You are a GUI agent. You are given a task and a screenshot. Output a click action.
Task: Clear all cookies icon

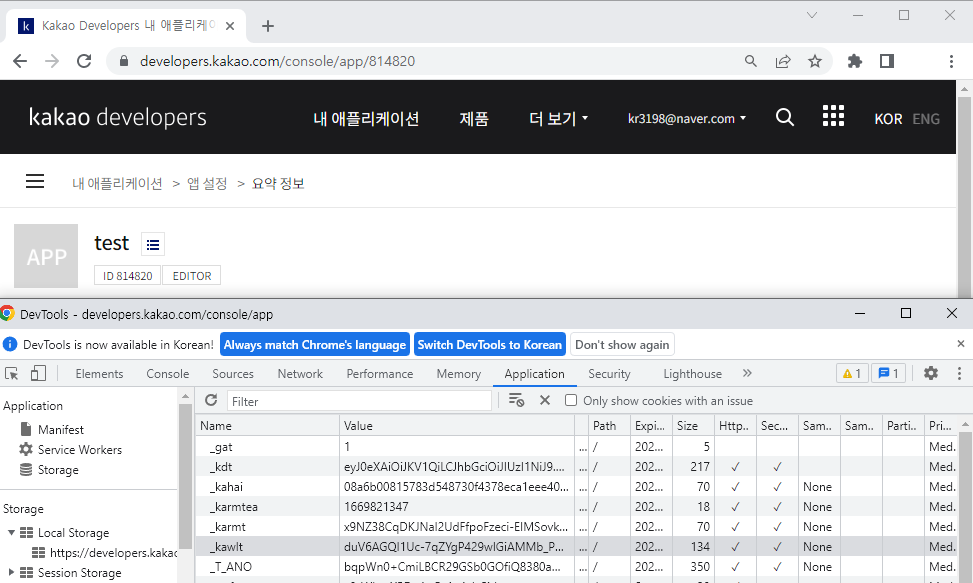(x=516, y=401)
